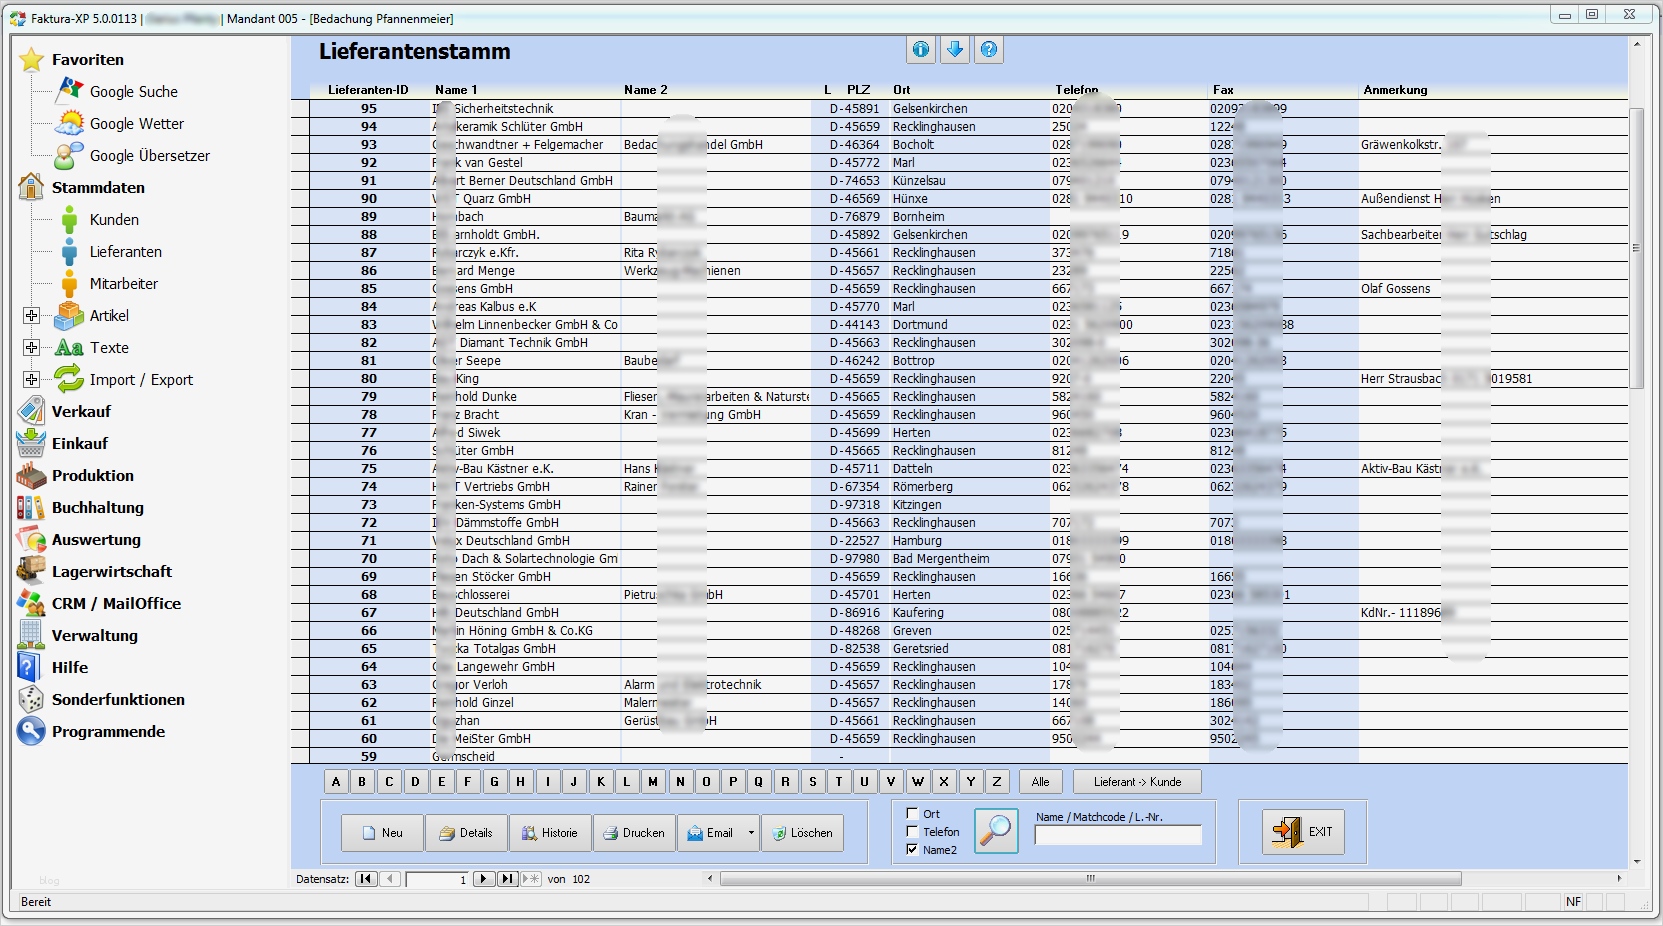Click the blue download arrow icon
The image size is (1663, 926).
pyautogui.click(x=954, y=49)
